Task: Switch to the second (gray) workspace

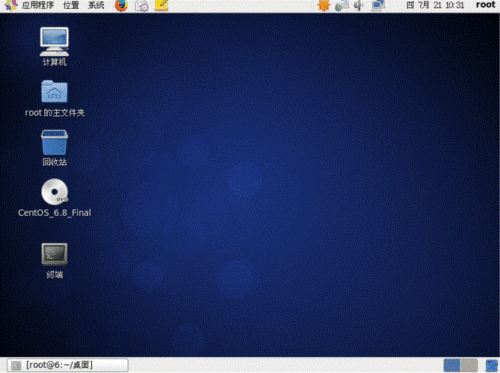Action: click(469, 365)
